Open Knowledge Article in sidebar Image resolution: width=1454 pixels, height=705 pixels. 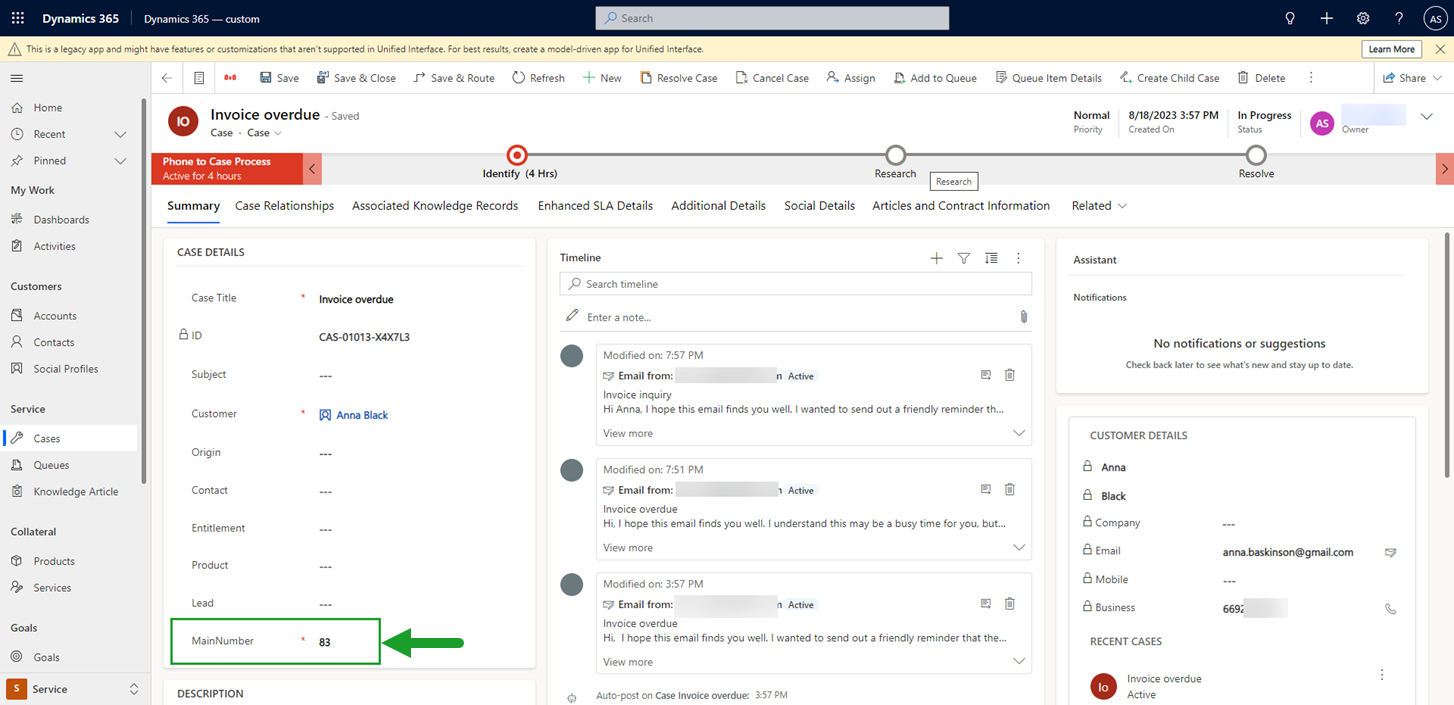coord(76,491)
